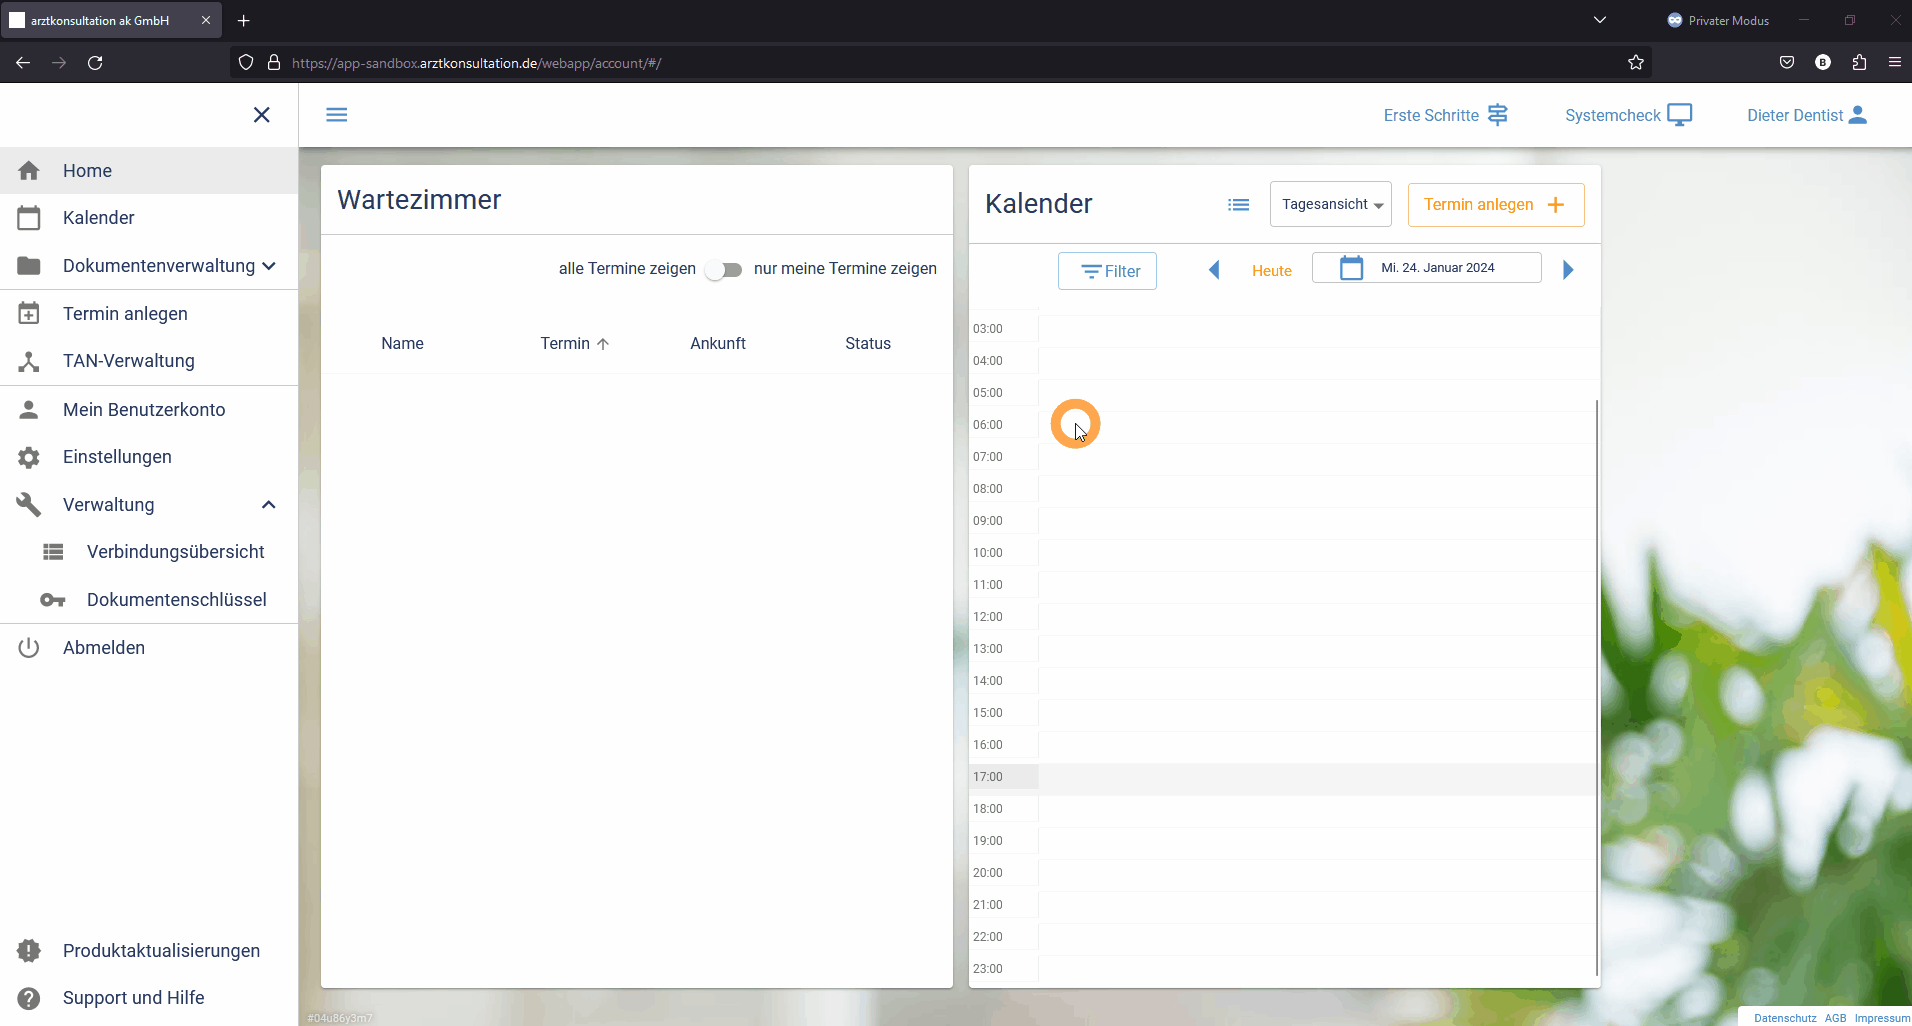Open the Tagesansicht dropdown
The width and height of the screenshot is (1912, 1026).
pyautogui.click(x=1330, y=204)
